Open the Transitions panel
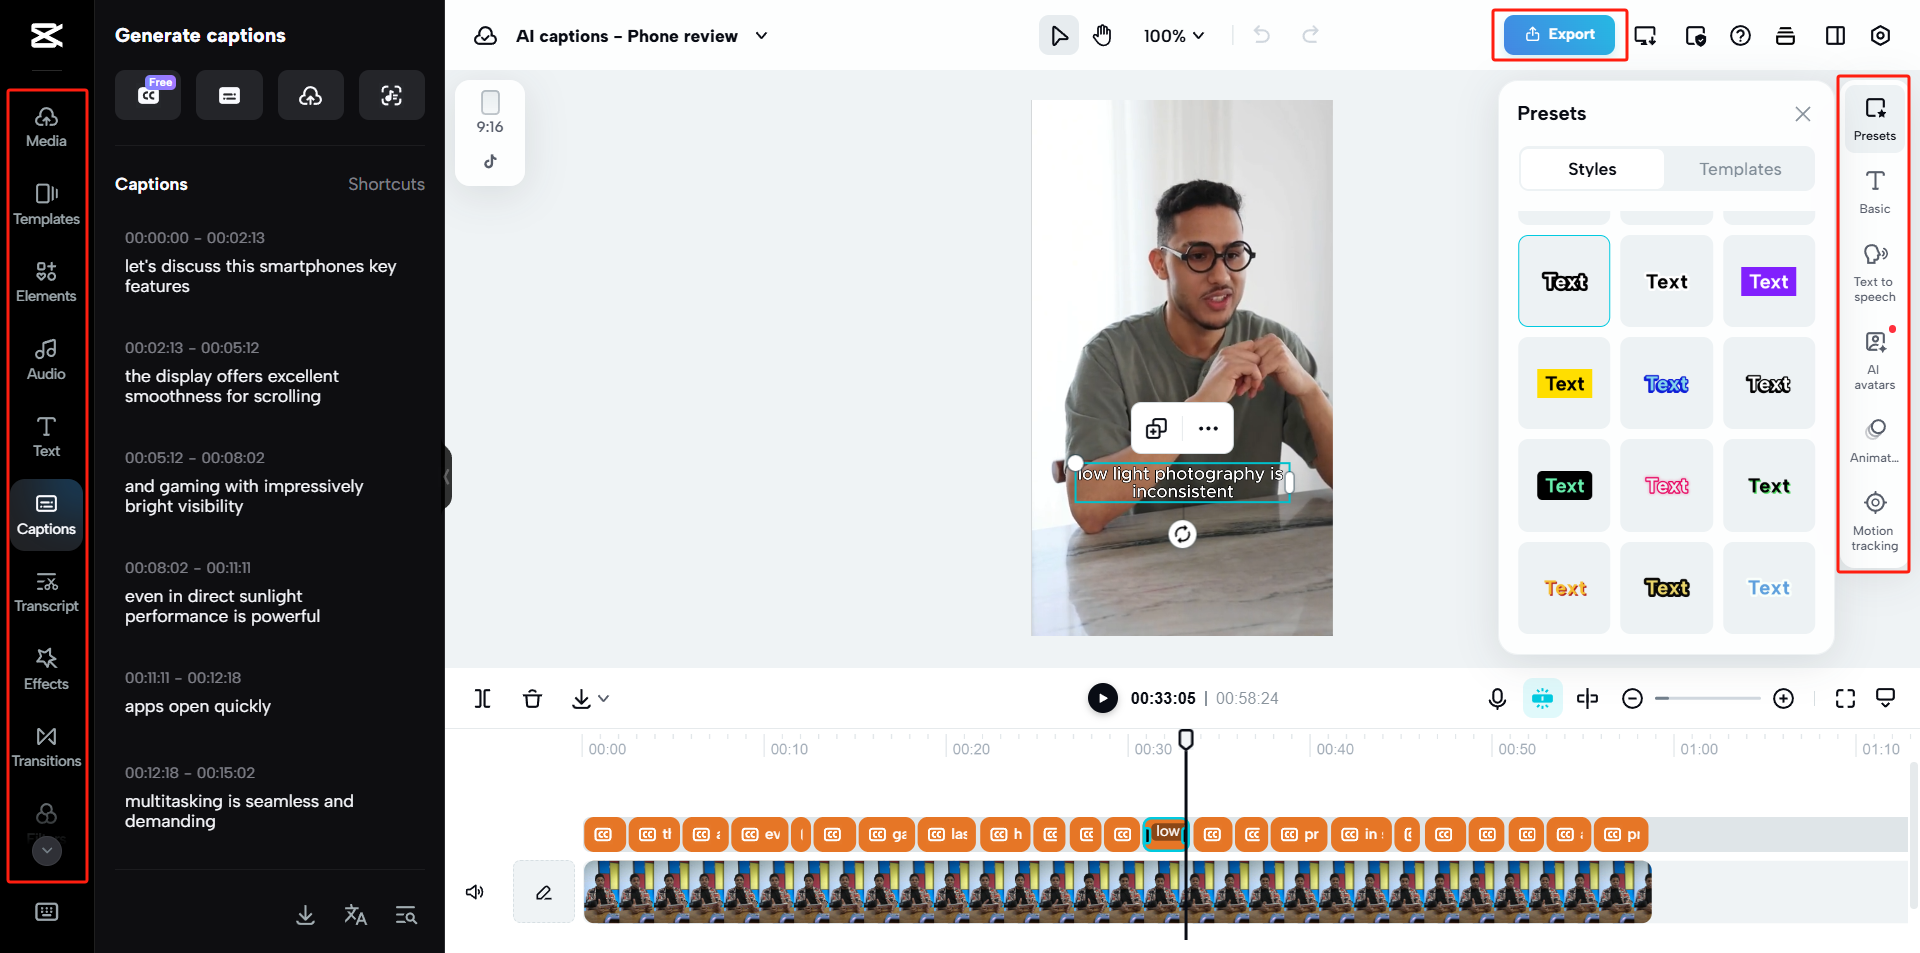This screenshot has width=1920, height=953. tap(46, 747)
